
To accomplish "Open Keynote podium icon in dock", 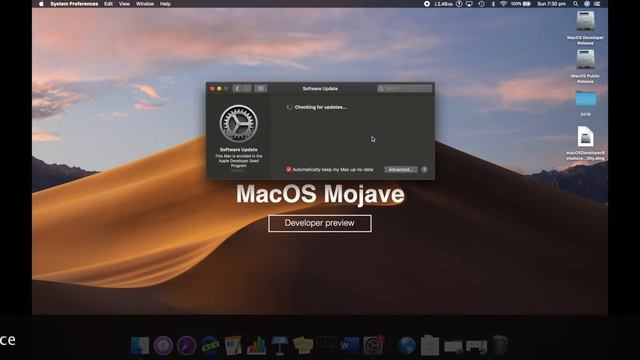I will pyautogui.click(x=280, y=345).
